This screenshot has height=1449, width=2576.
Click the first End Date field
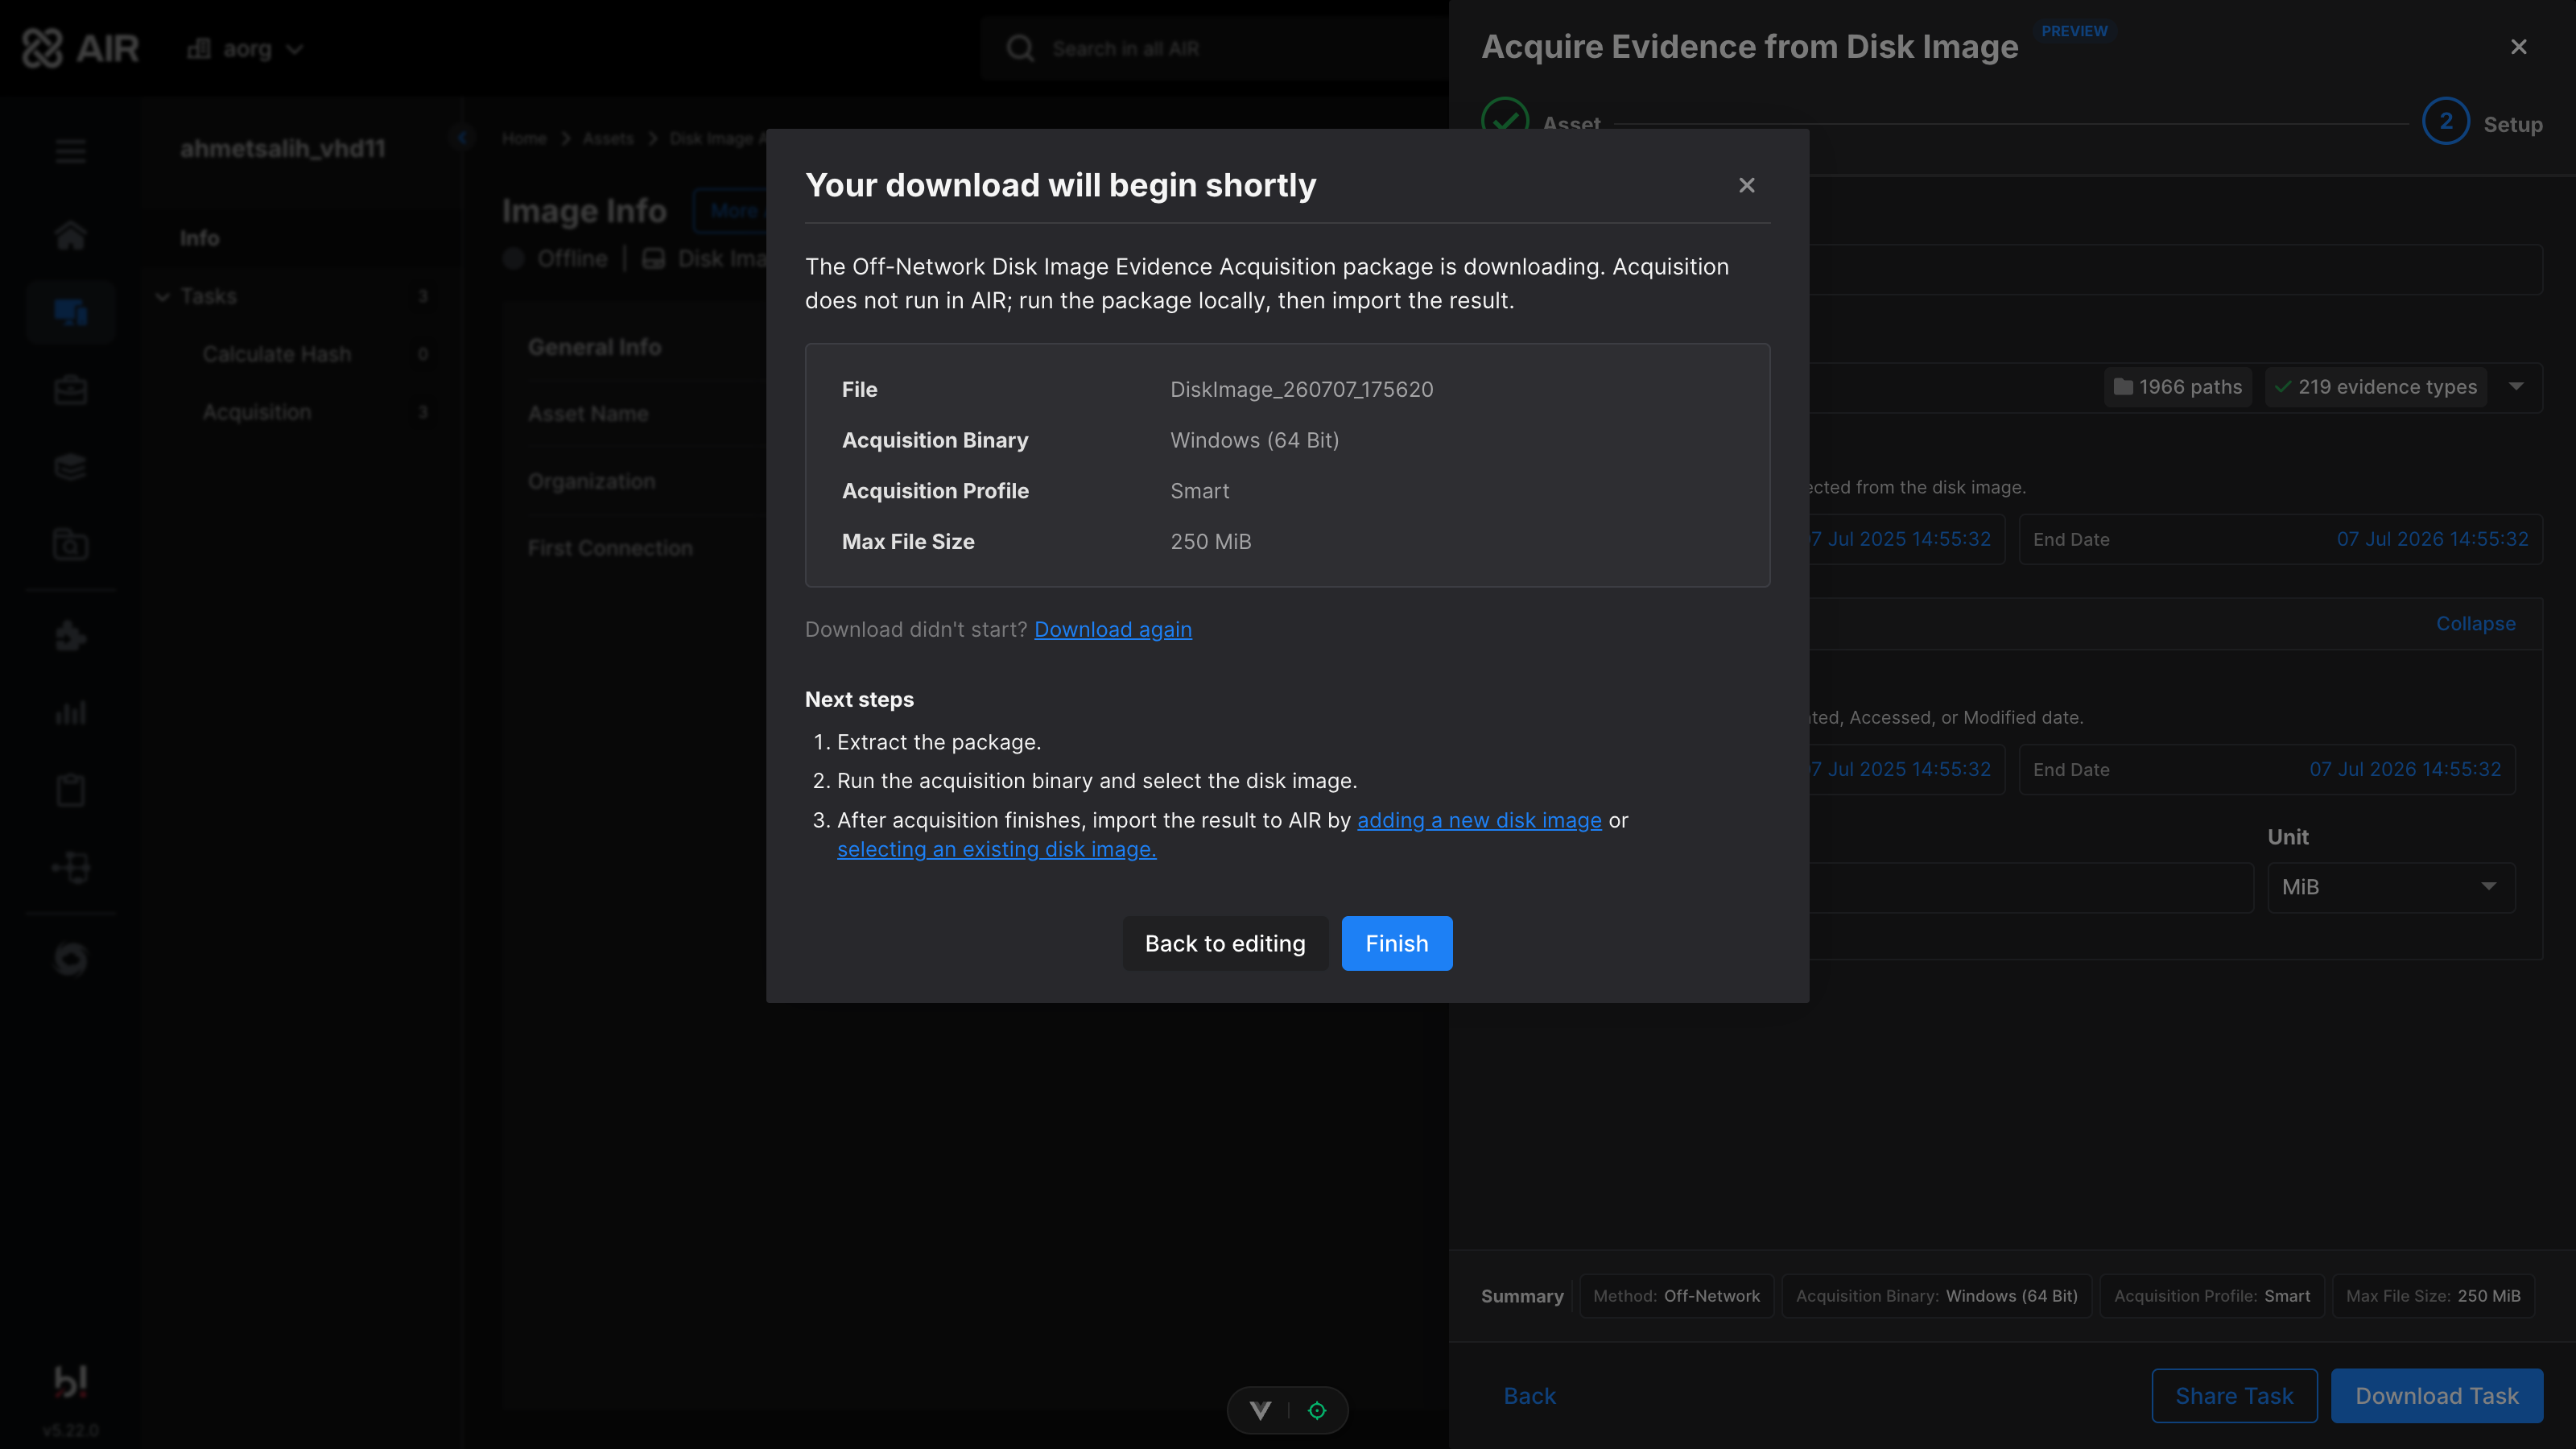click(2280, 539)
